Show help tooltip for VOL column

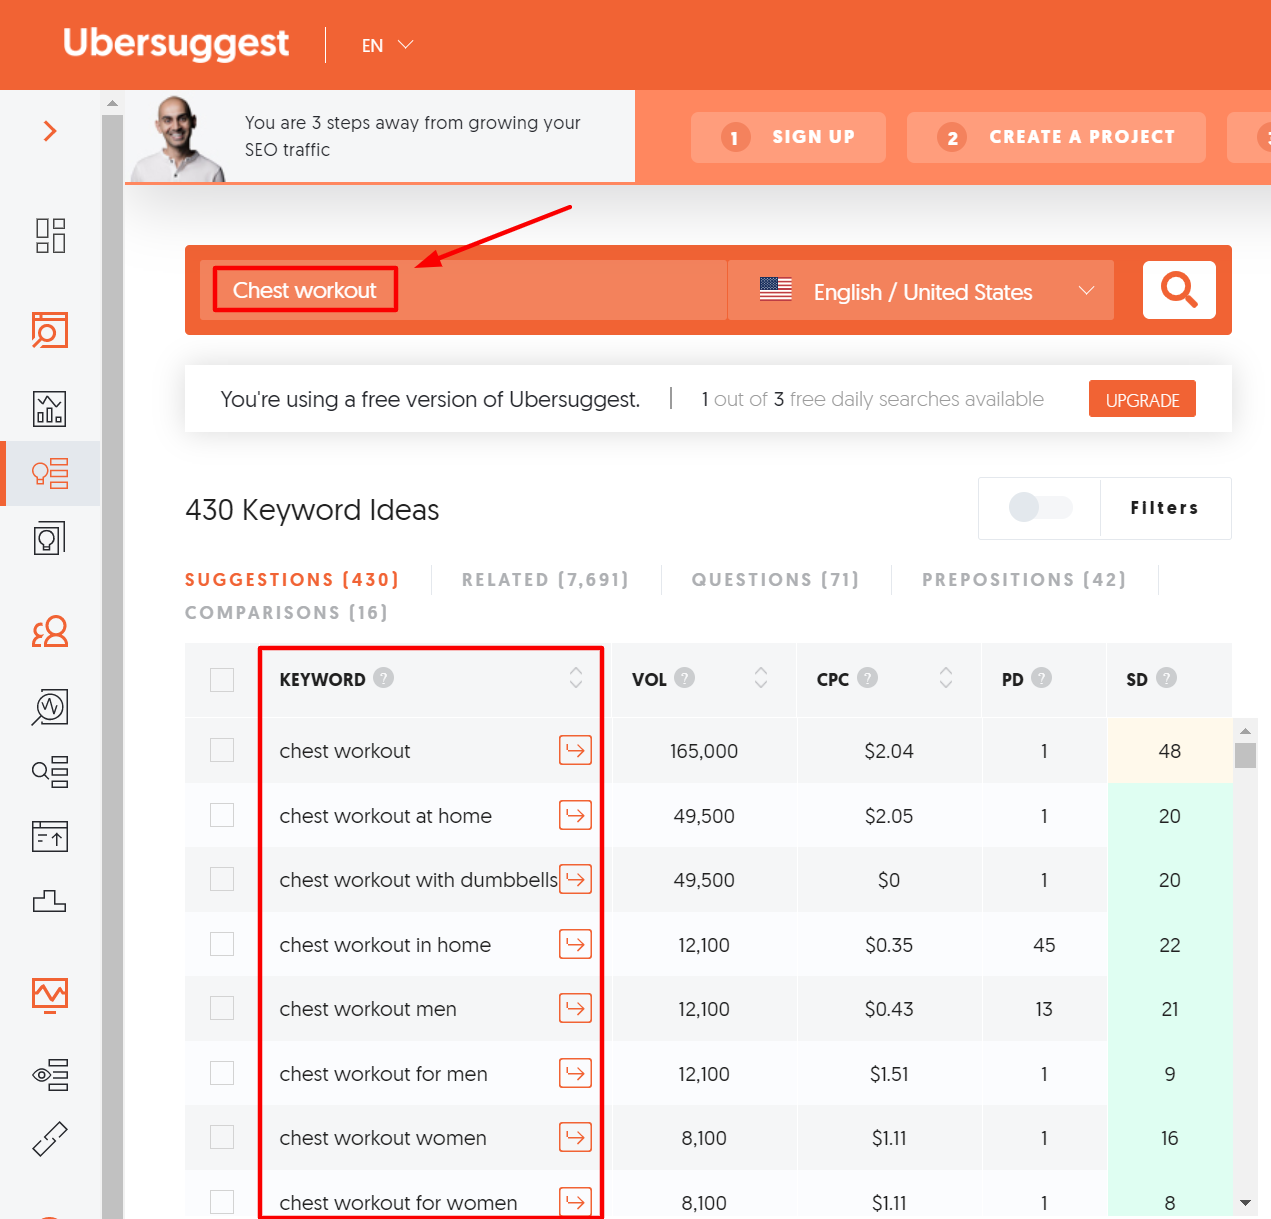click(684, 678)
